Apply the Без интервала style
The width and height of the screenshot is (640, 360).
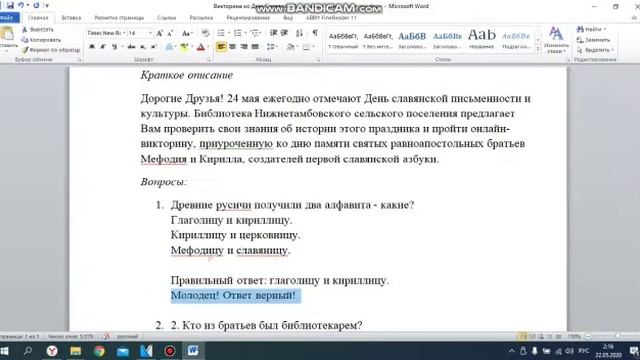378,40
